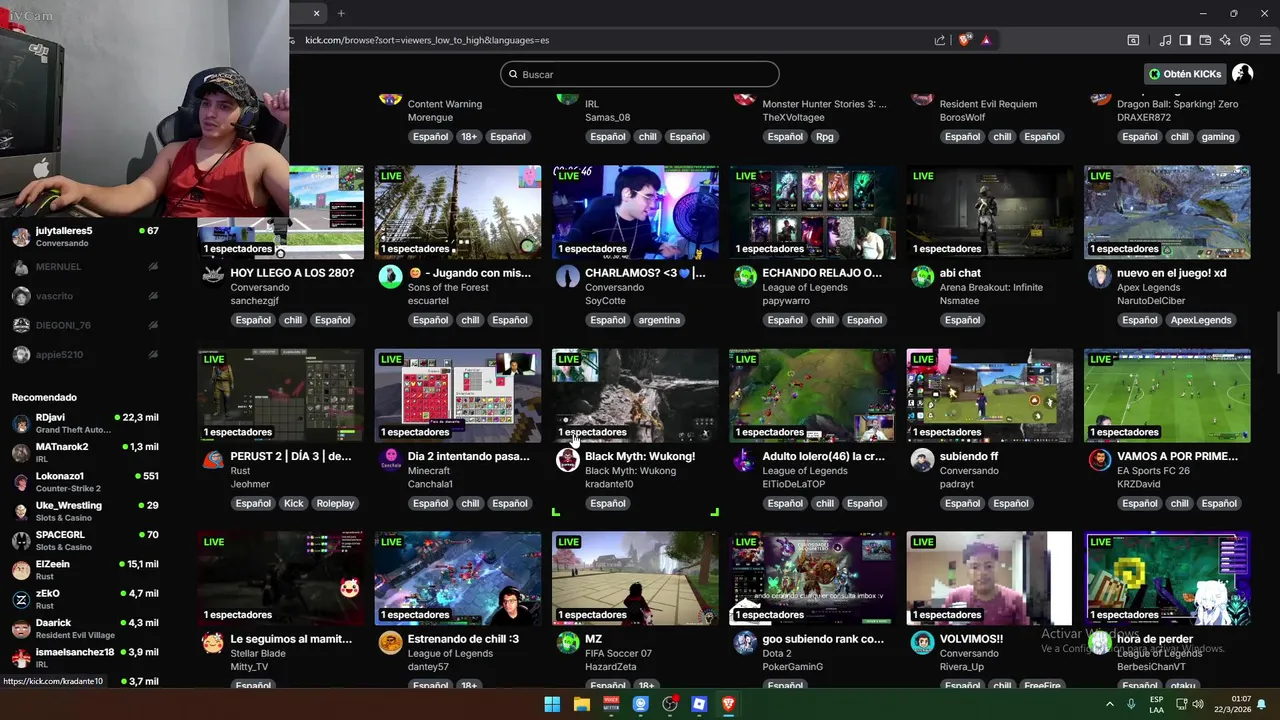Open the Sons of the Forest stream thumbnail
Screen dimensions: 1280x720
point(458,212)
